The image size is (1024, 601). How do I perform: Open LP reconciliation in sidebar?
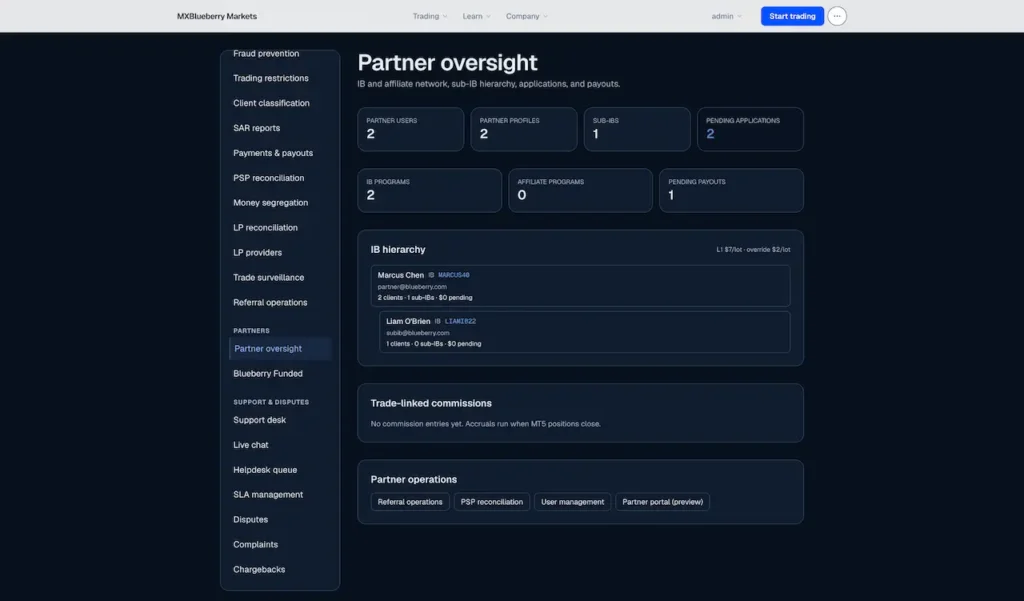click(x=265, y=227)
